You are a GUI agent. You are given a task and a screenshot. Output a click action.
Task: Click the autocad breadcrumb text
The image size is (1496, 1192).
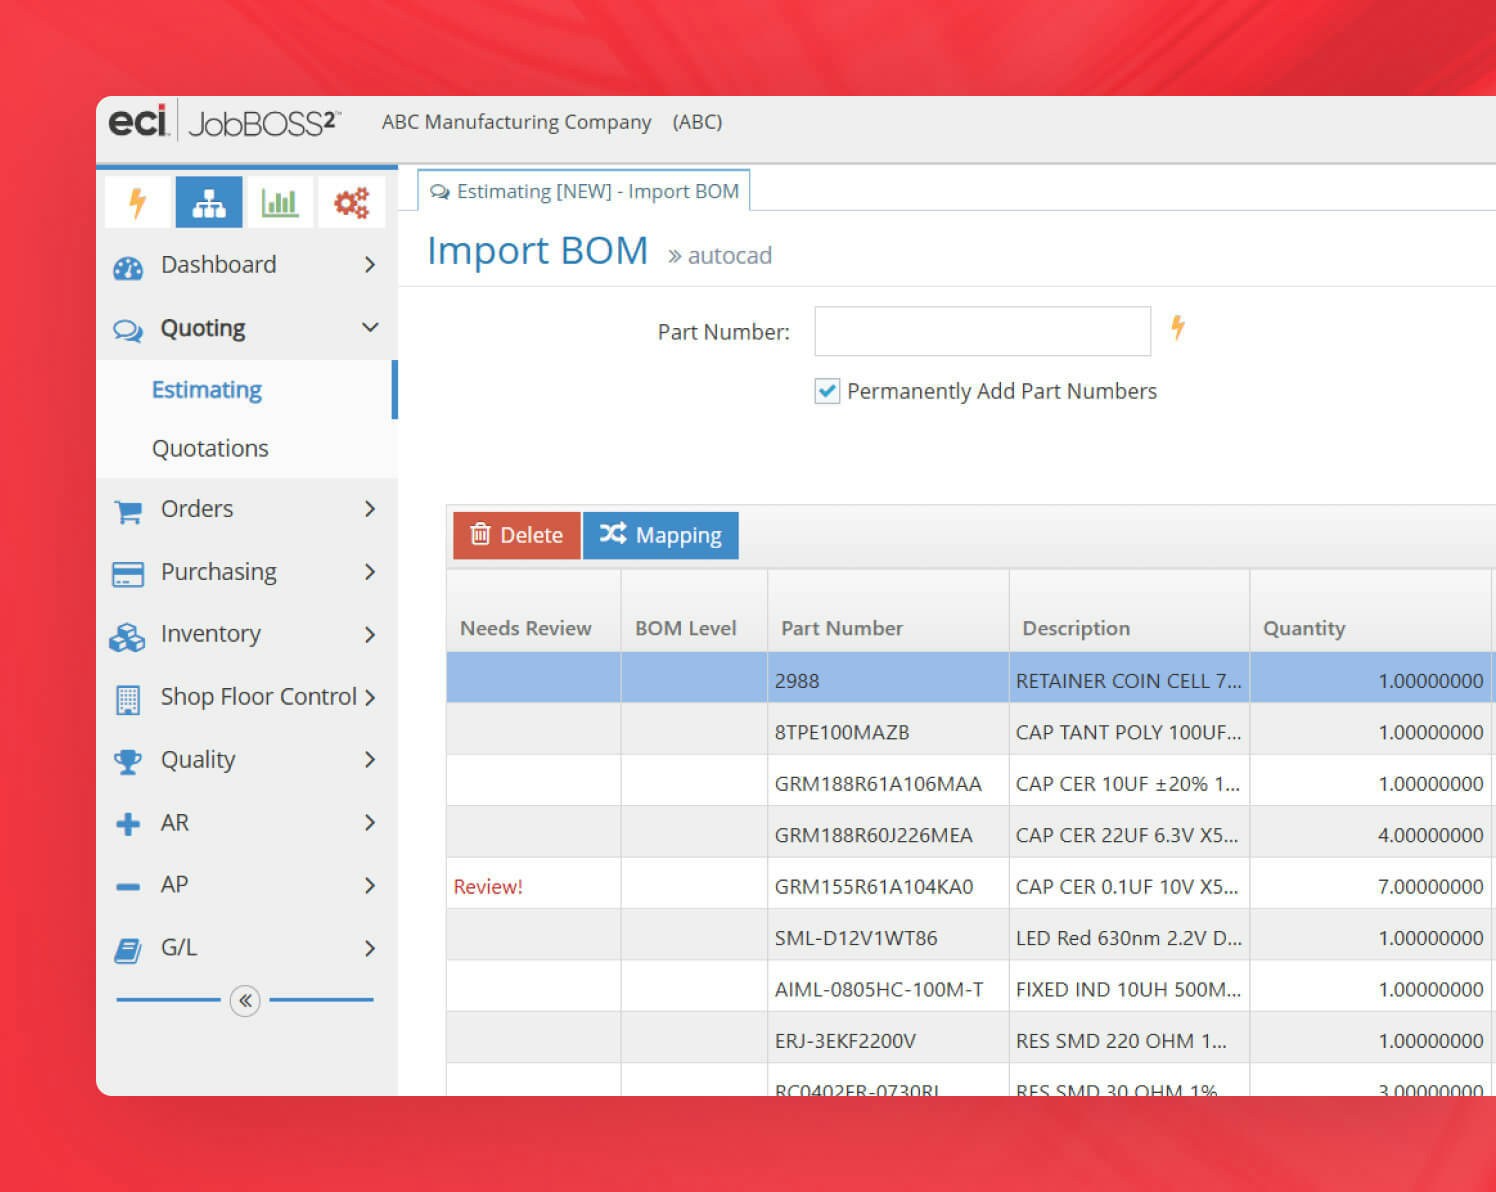point(730,256)
